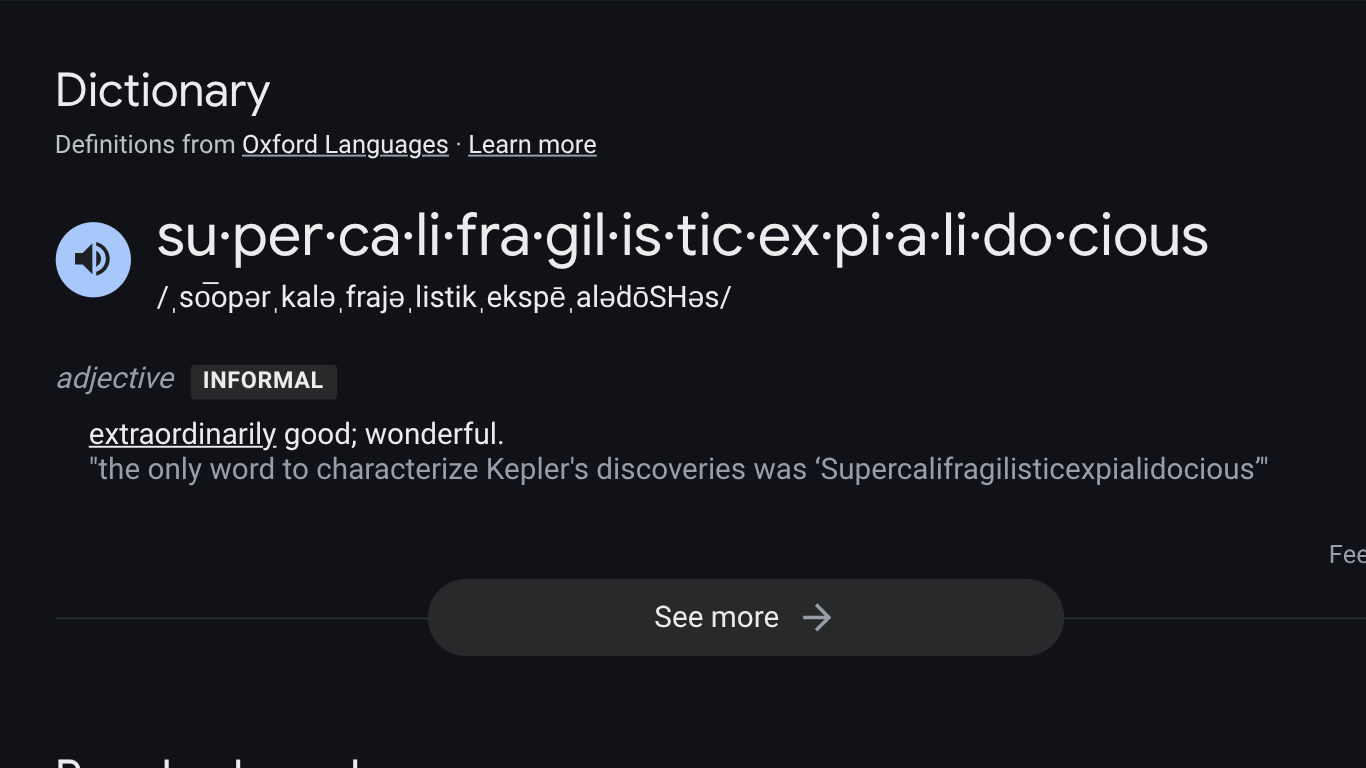Open the underlined word extraordinarily
Image resolution: width=1366 pixels, height=768 pixels.
[182, 434]
